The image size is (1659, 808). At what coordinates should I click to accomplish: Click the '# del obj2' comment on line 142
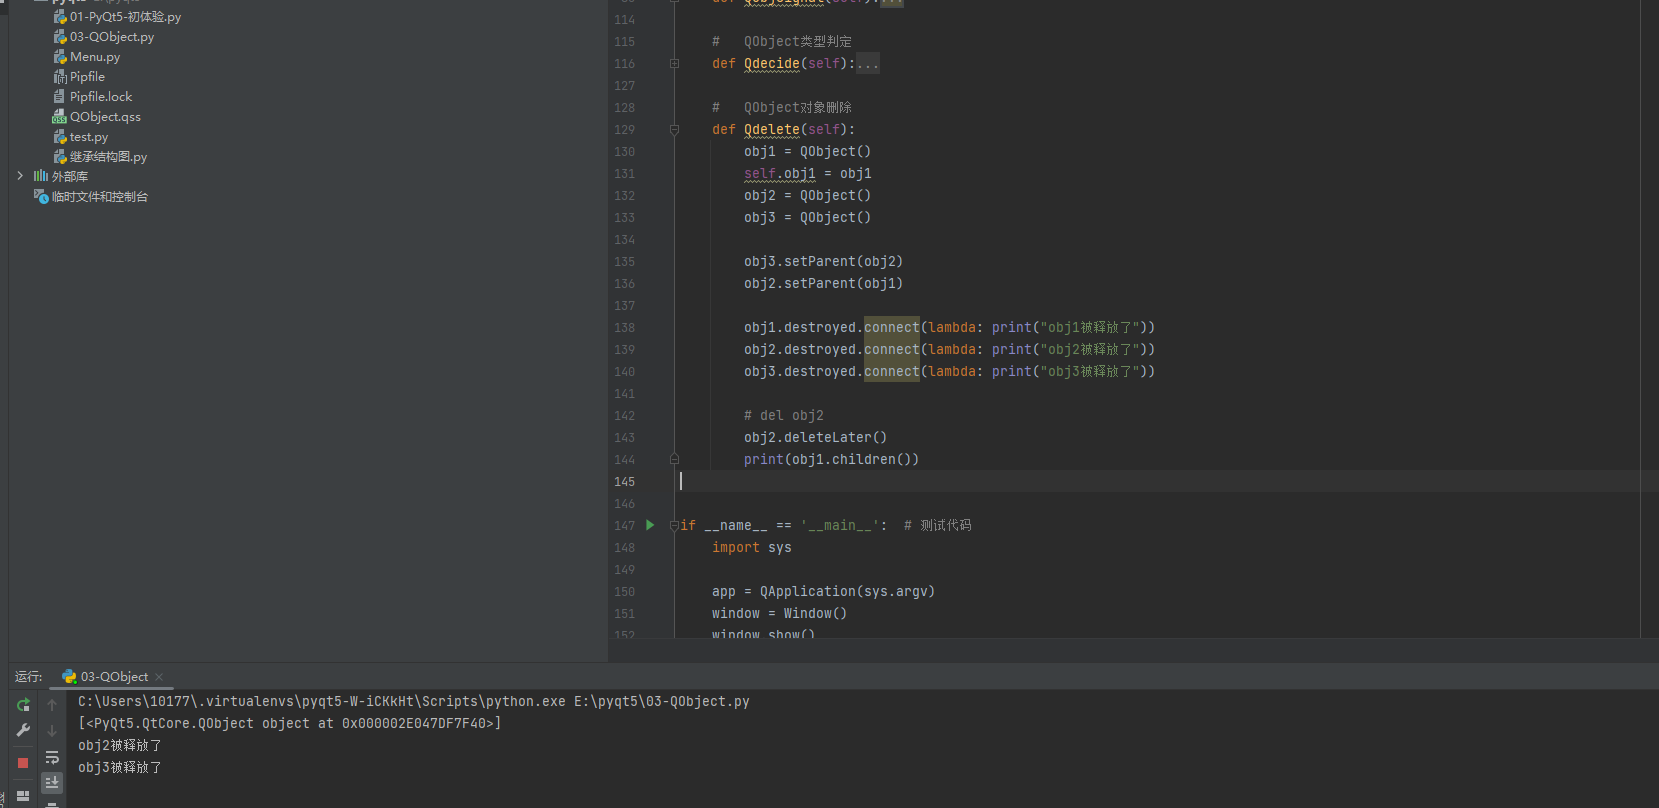(784, 416)
